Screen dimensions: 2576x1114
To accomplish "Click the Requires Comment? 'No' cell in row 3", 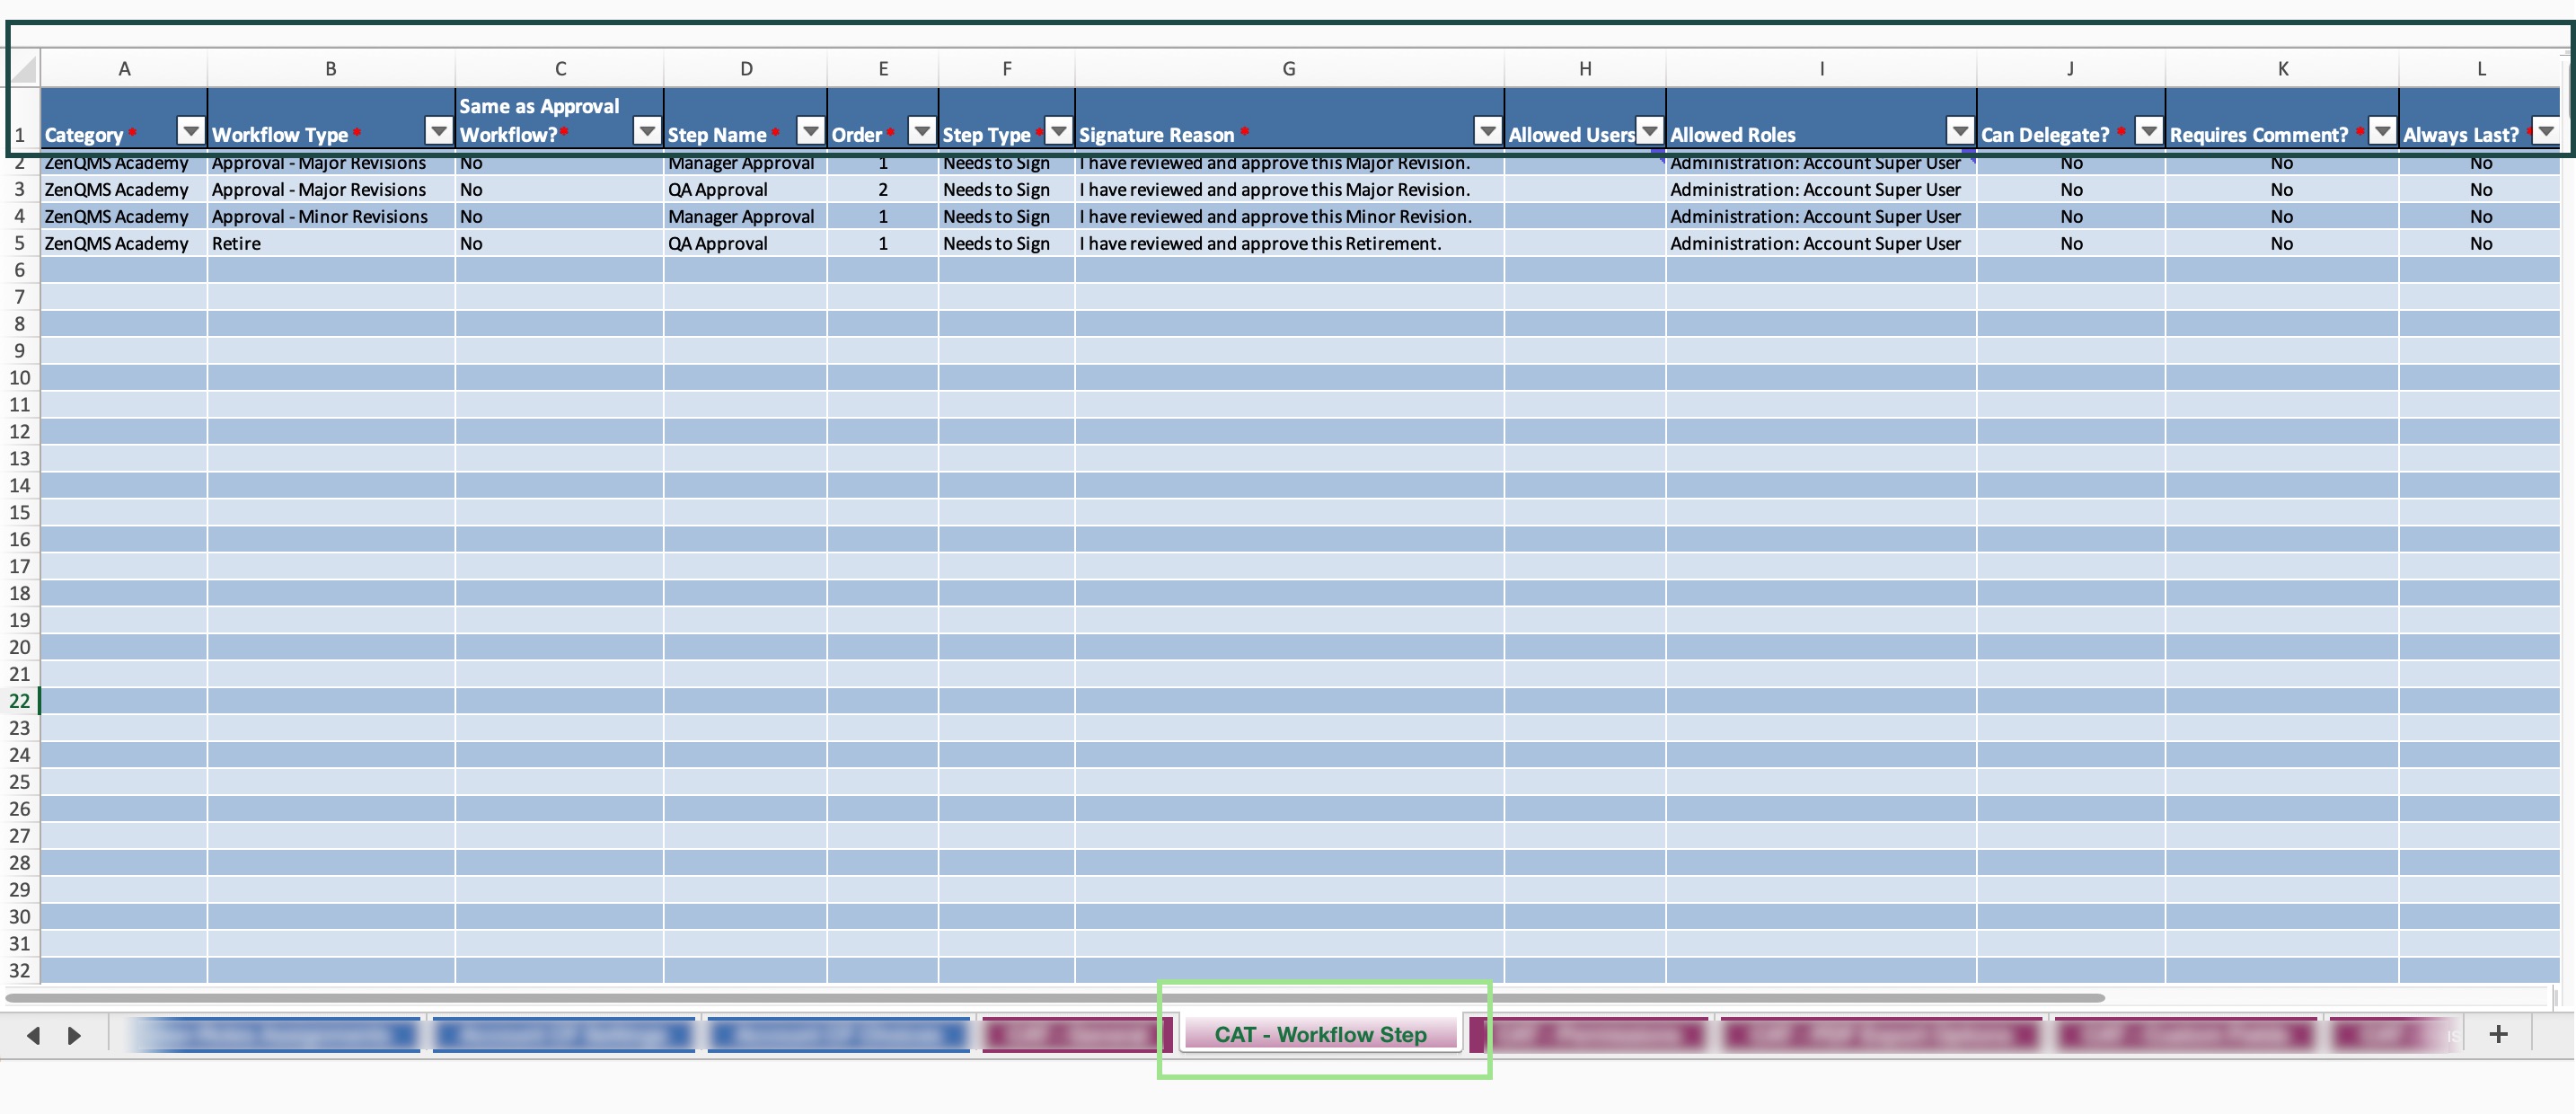I will tap(2282, 190).
